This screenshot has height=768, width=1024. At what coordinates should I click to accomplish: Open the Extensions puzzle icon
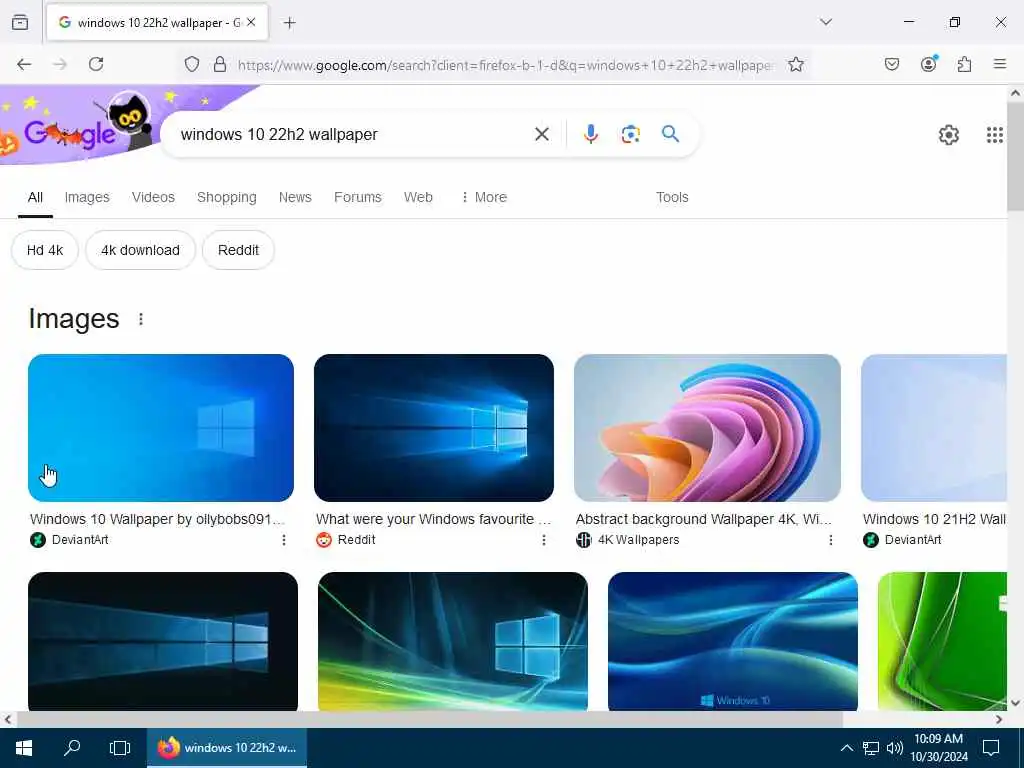965,64
